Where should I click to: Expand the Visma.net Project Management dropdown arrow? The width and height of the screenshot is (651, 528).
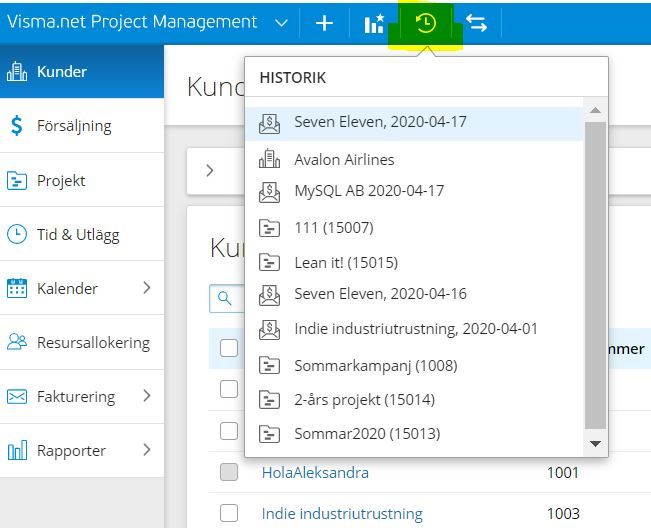point(281,23)
